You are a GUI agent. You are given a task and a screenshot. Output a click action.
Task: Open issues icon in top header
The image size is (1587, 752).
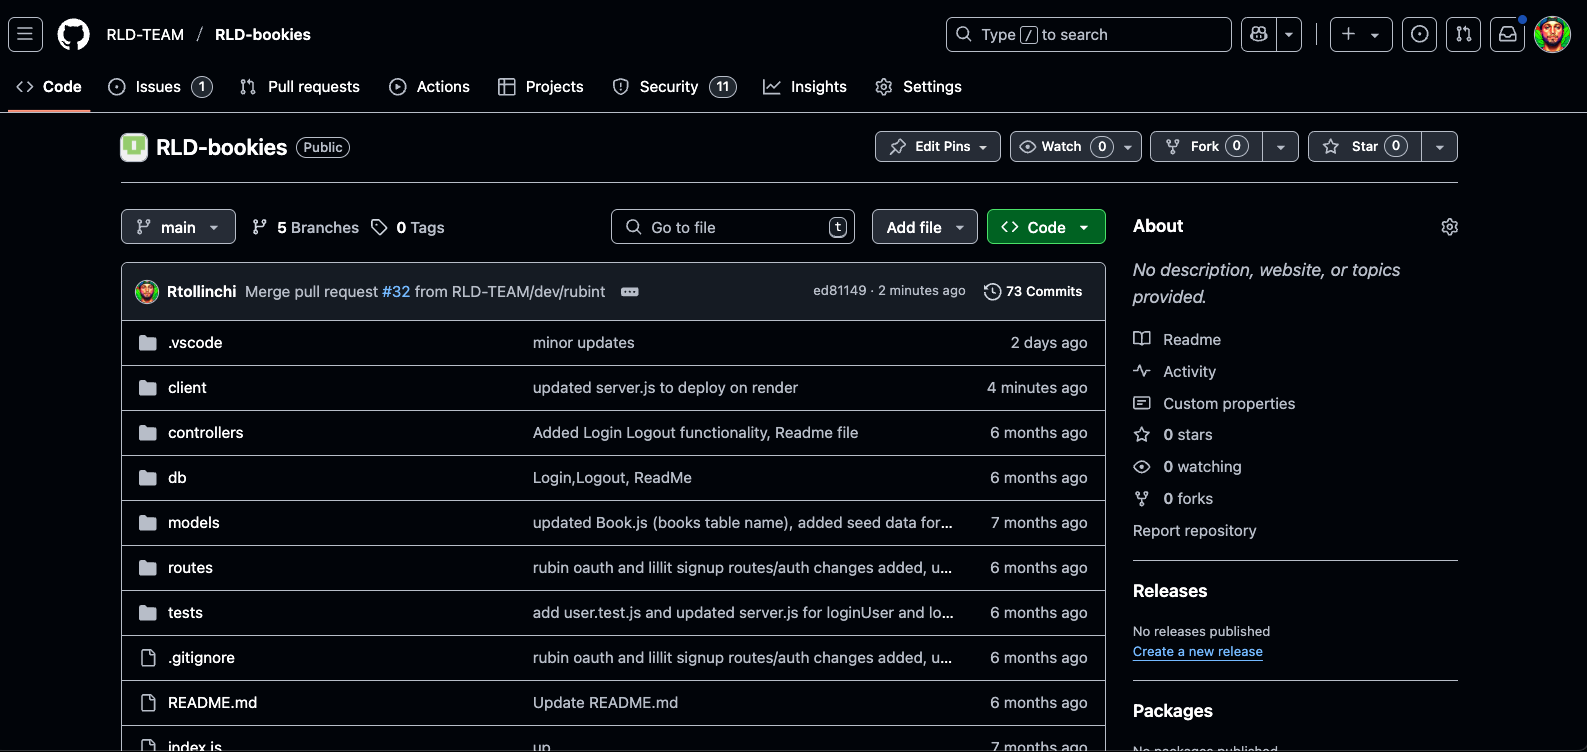(x=1419, y=34)
